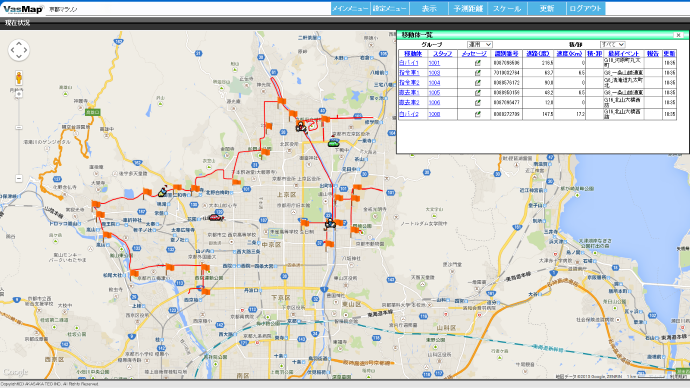Open the すべて filter dropdown
Image resolution: width=690 pixels, height=388 pixels.
(x=613, y=44)
